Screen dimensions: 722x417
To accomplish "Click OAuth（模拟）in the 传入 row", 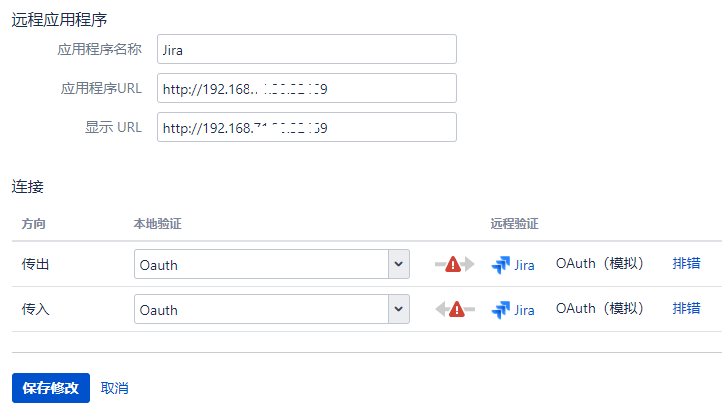I will [x=600, y=309].
